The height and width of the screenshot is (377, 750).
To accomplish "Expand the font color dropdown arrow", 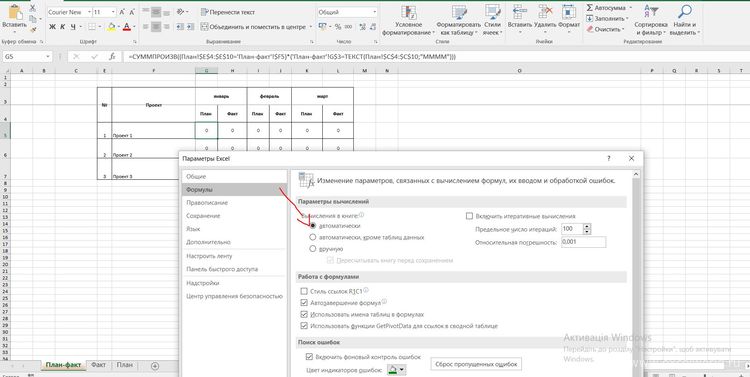I will [134, 27].
